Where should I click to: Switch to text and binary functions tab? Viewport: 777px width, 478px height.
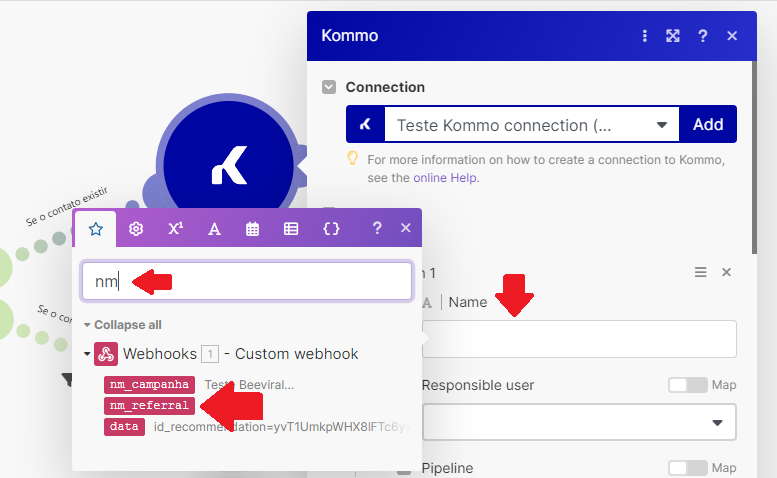pos(214,229)
